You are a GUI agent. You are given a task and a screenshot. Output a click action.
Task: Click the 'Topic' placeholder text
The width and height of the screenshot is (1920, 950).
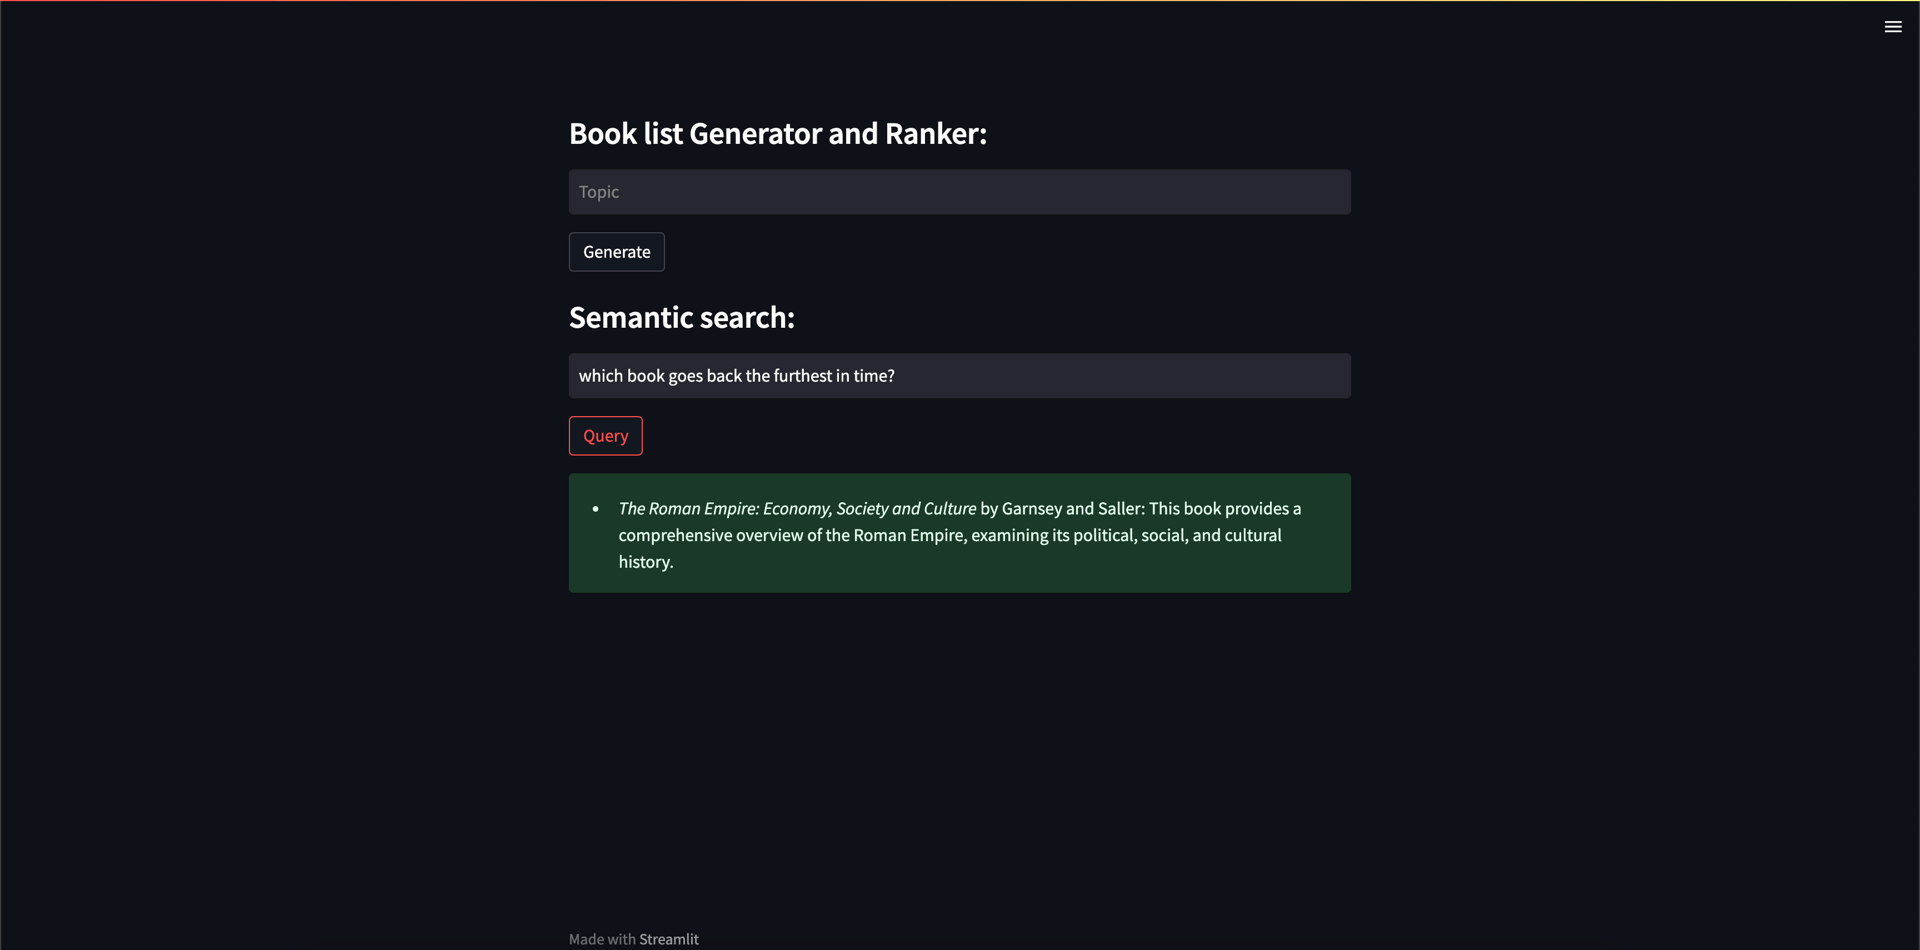click(598, 192)
